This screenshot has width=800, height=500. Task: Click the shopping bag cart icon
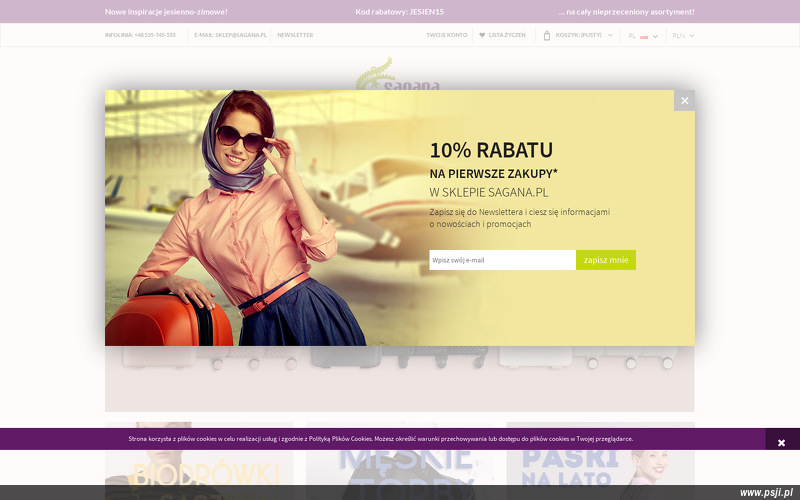click(x=547, y=35)
